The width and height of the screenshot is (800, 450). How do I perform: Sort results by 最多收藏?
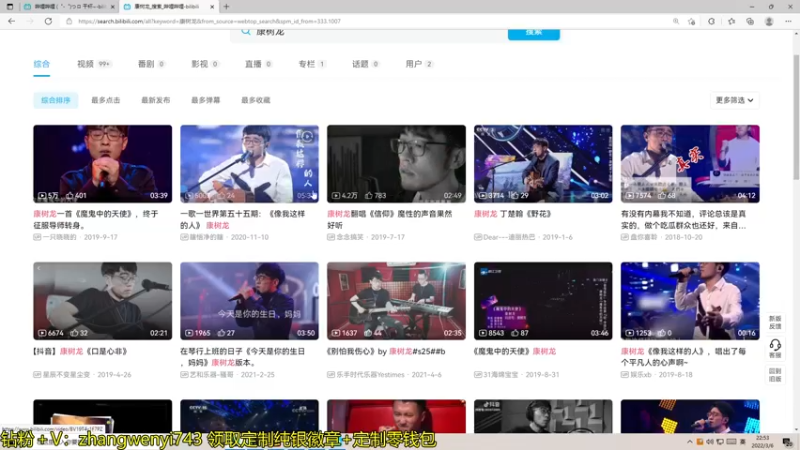click(256, 101)
